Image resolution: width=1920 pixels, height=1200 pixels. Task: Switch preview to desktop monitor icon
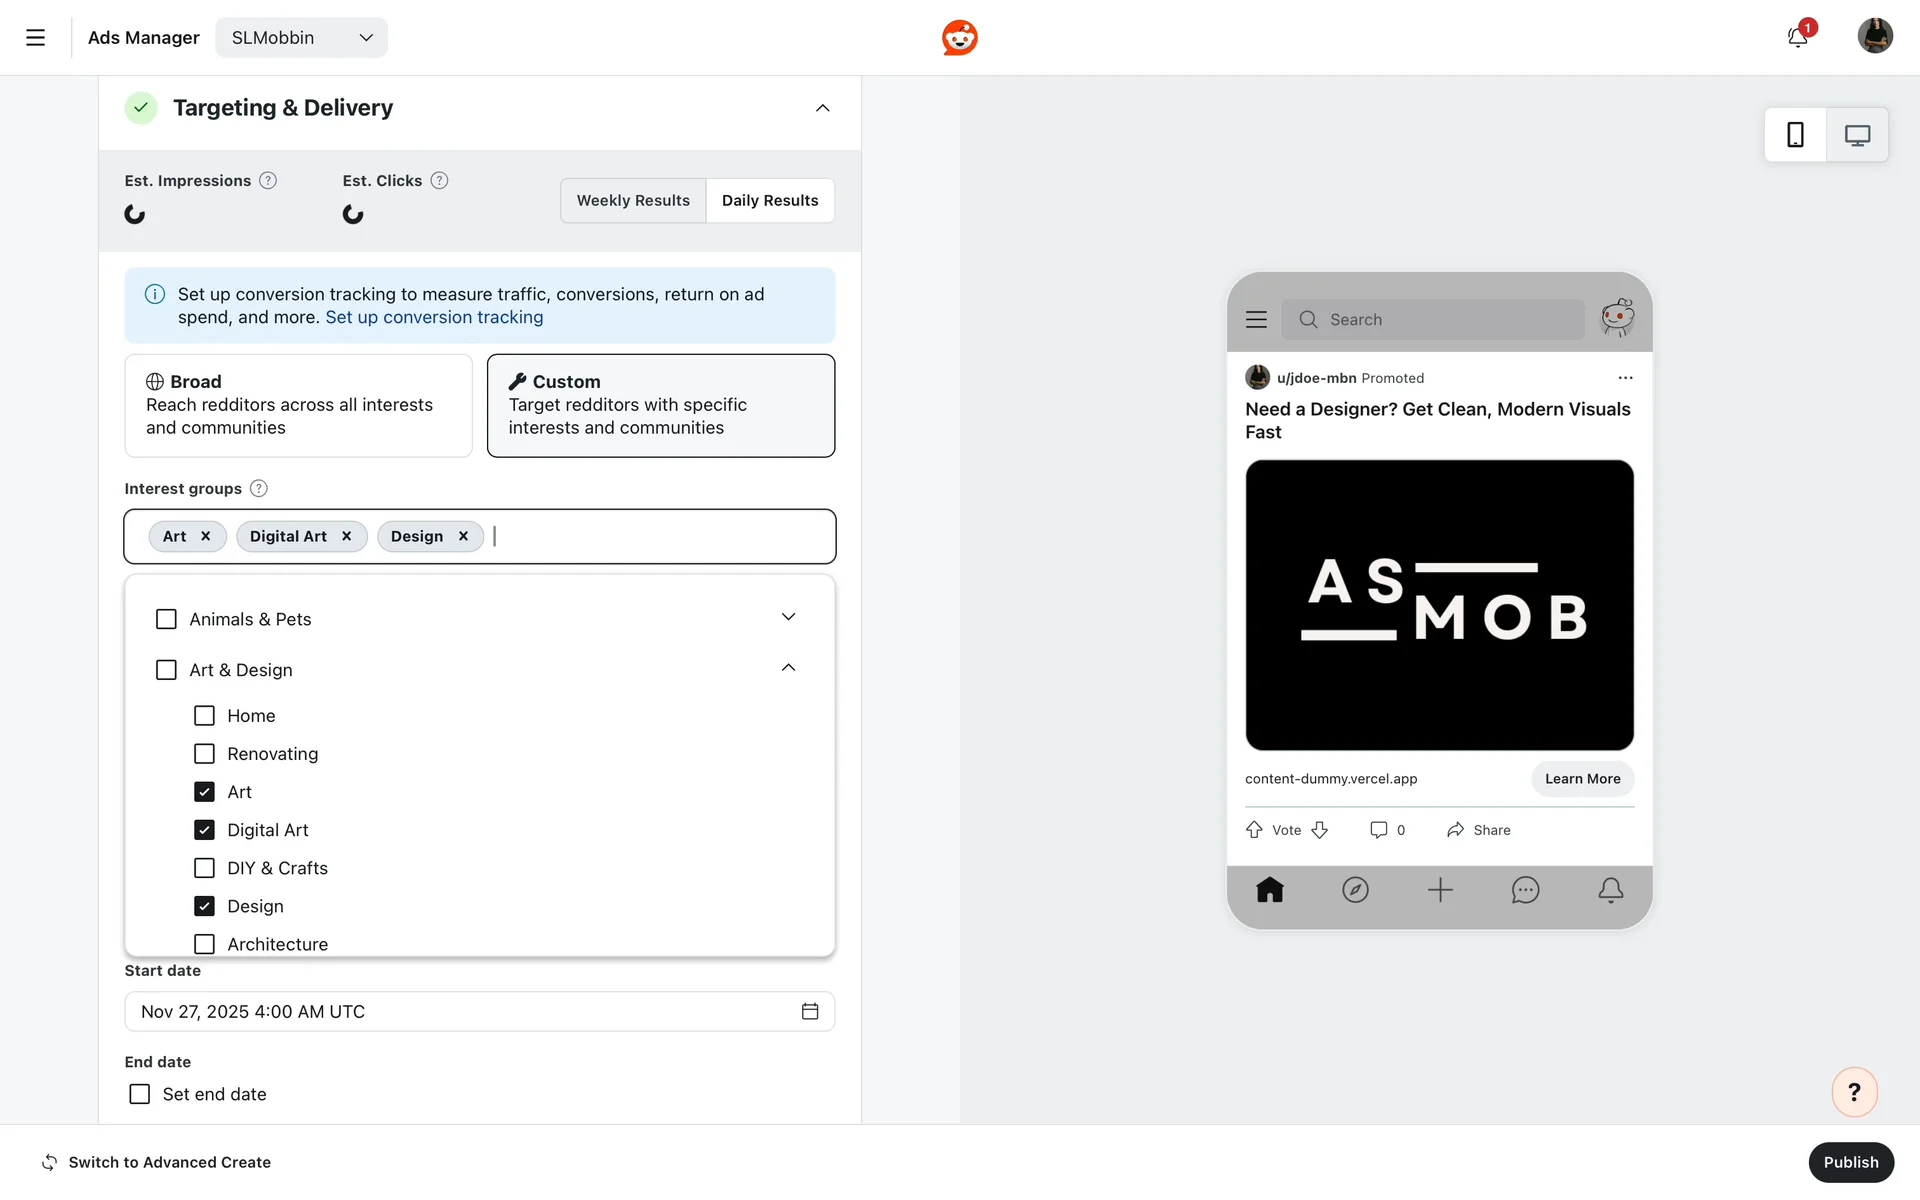1857,135
